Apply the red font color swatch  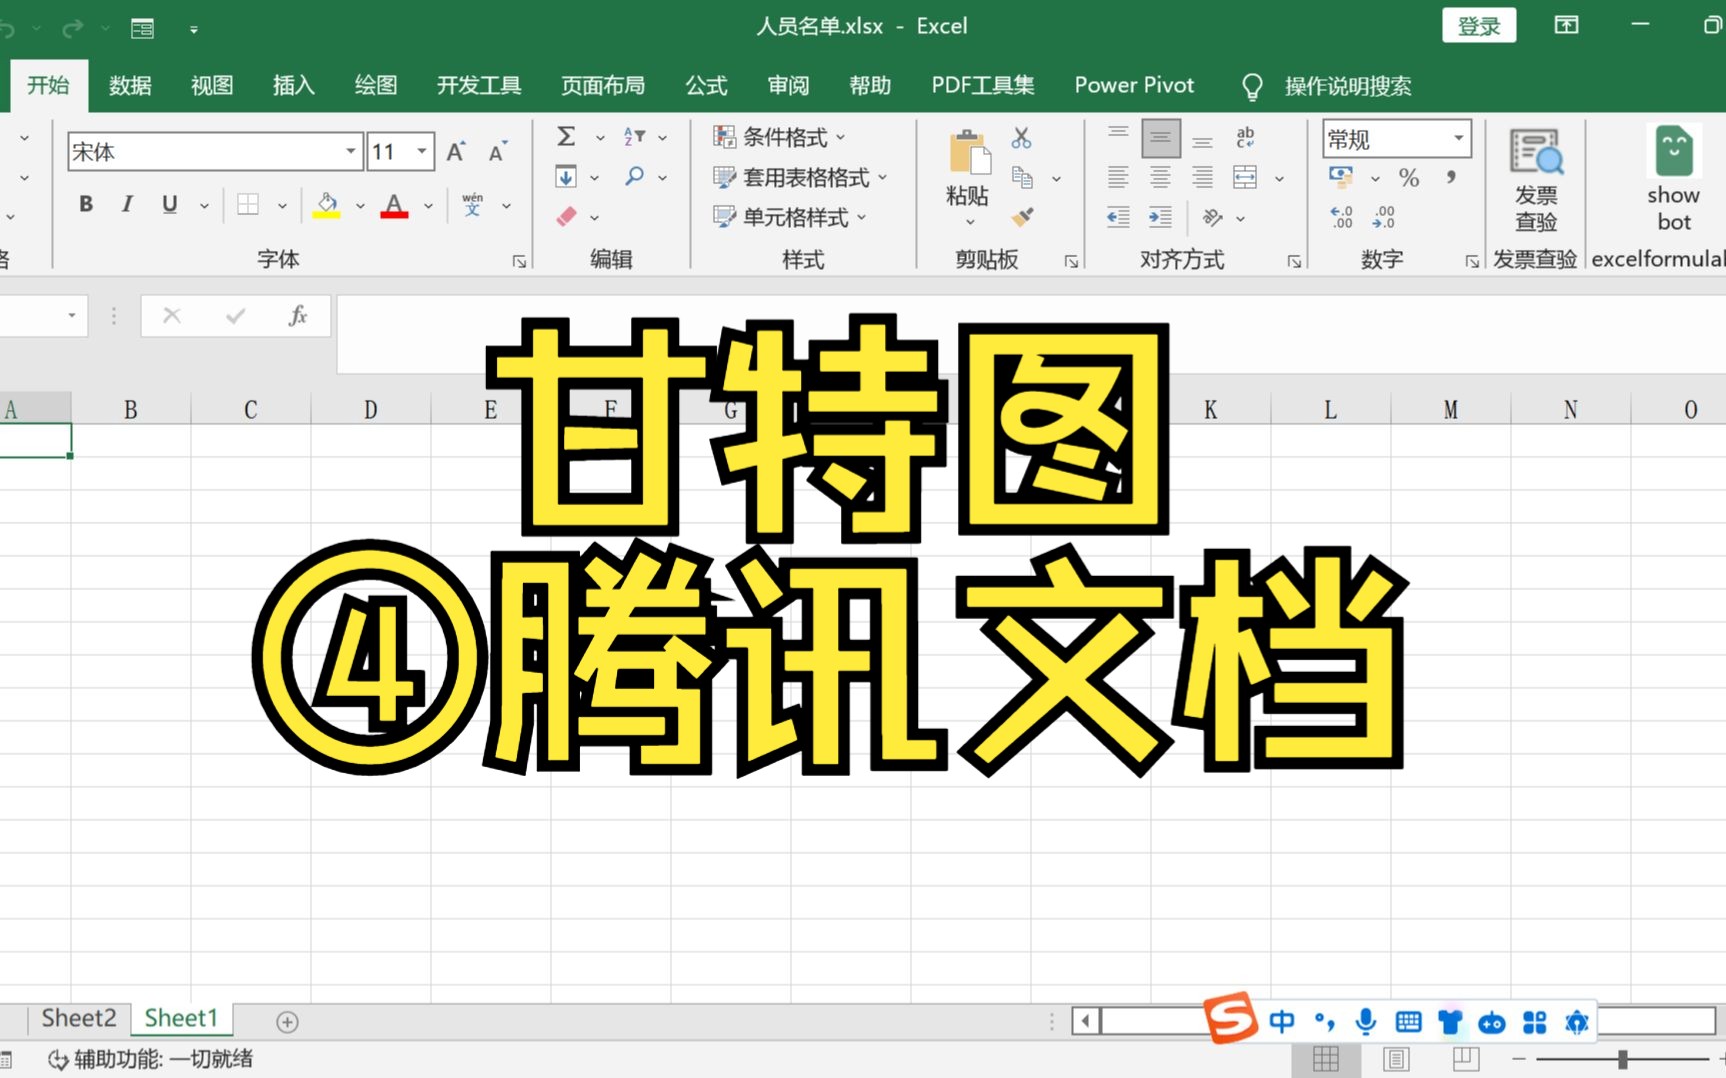394,205
